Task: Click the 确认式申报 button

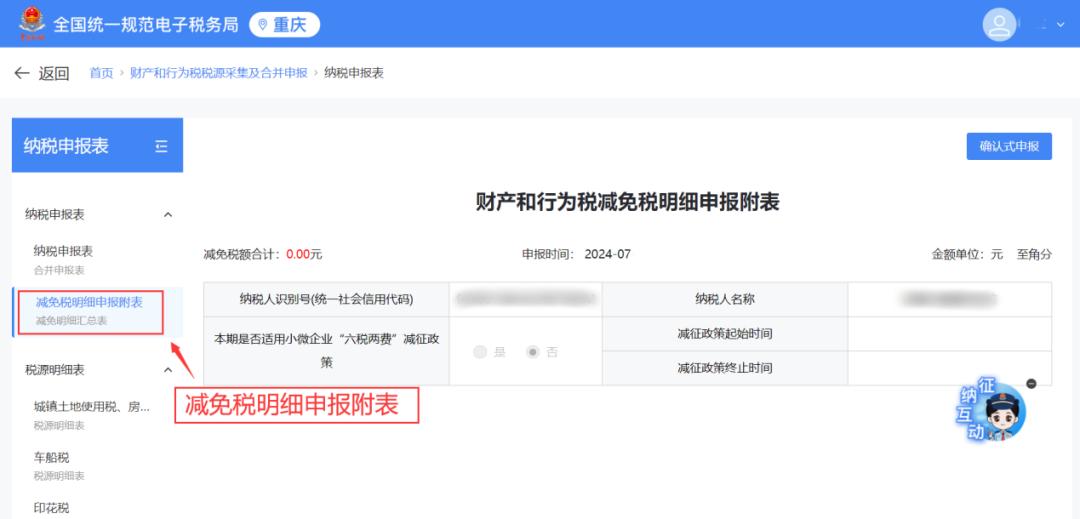Action: pyautogui.click(x=1008, y=146)
